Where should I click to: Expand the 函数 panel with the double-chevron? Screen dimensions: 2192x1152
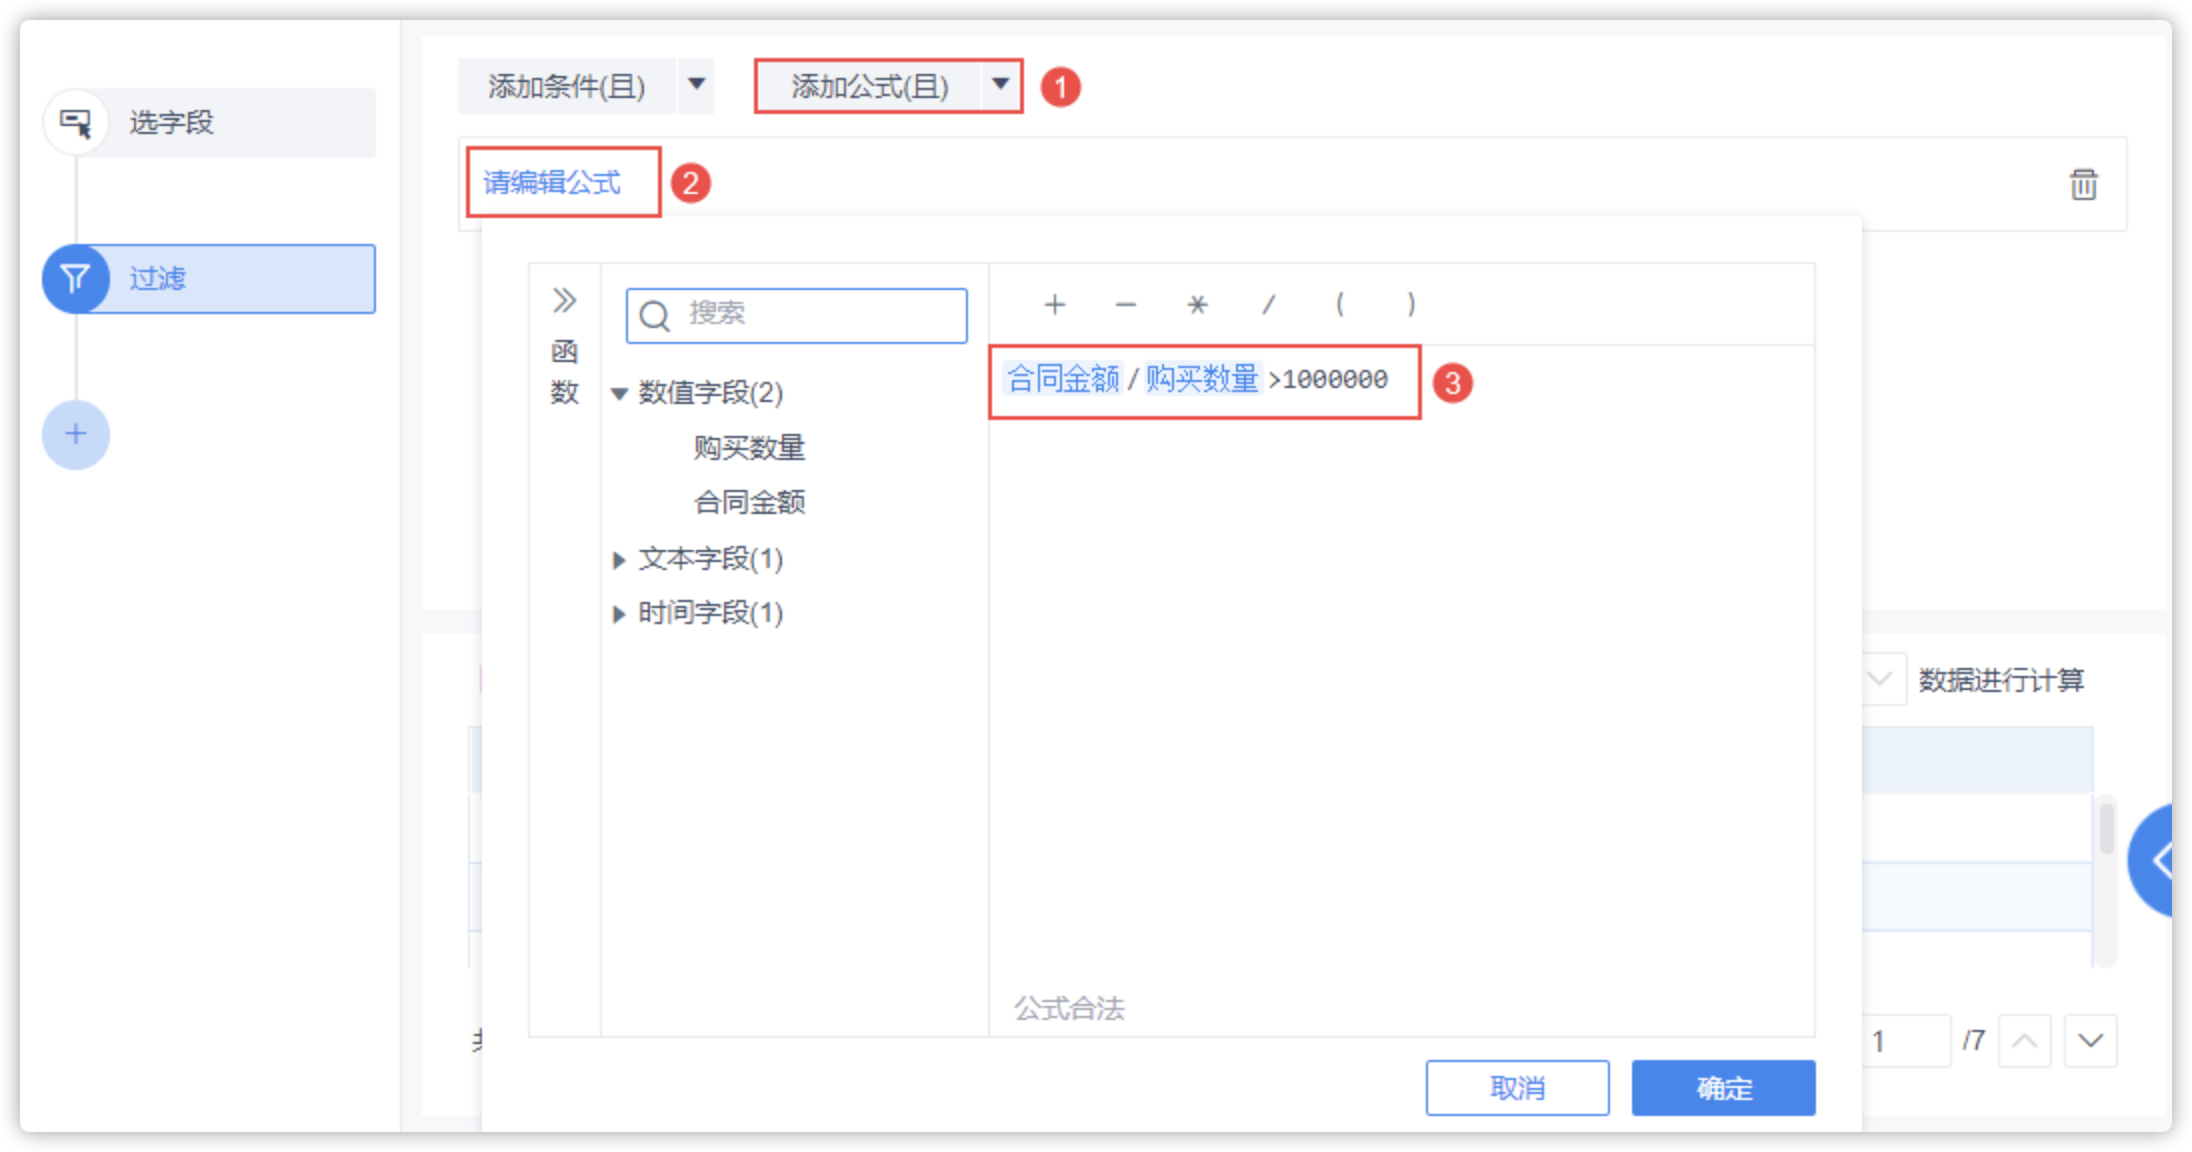click(564, 300)
